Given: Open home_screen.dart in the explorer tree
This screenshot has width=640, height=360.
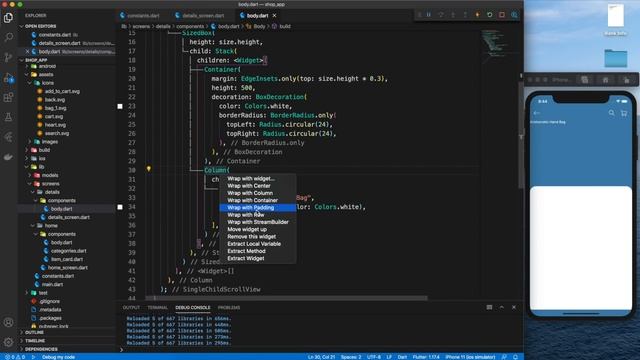Looking at the screenshot, I should point(67,268).
